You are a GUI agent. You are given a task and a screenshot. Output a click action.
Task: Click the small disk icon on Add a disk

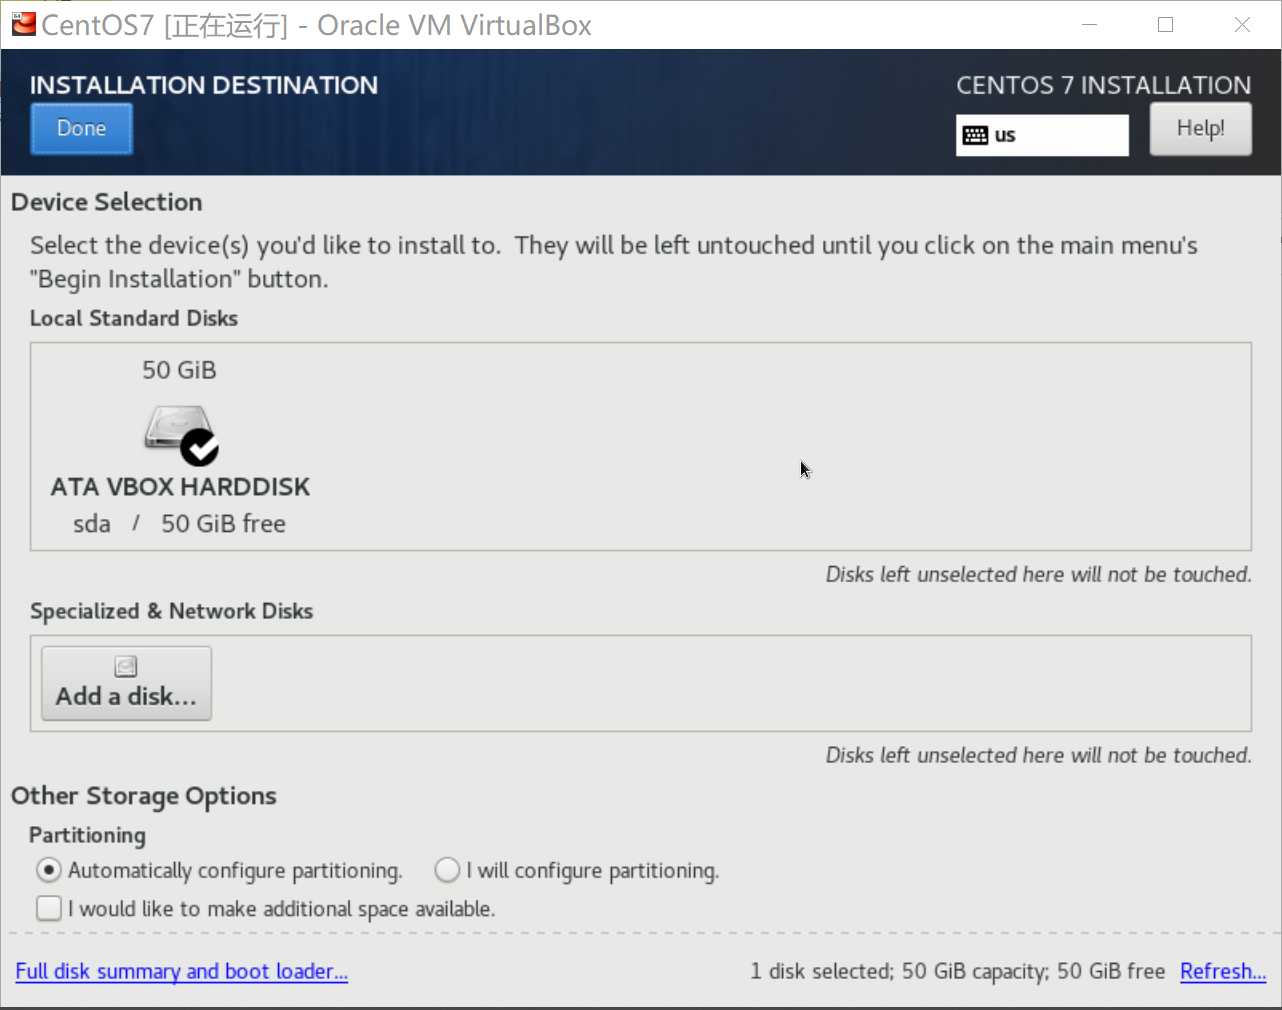click(126, 667)
